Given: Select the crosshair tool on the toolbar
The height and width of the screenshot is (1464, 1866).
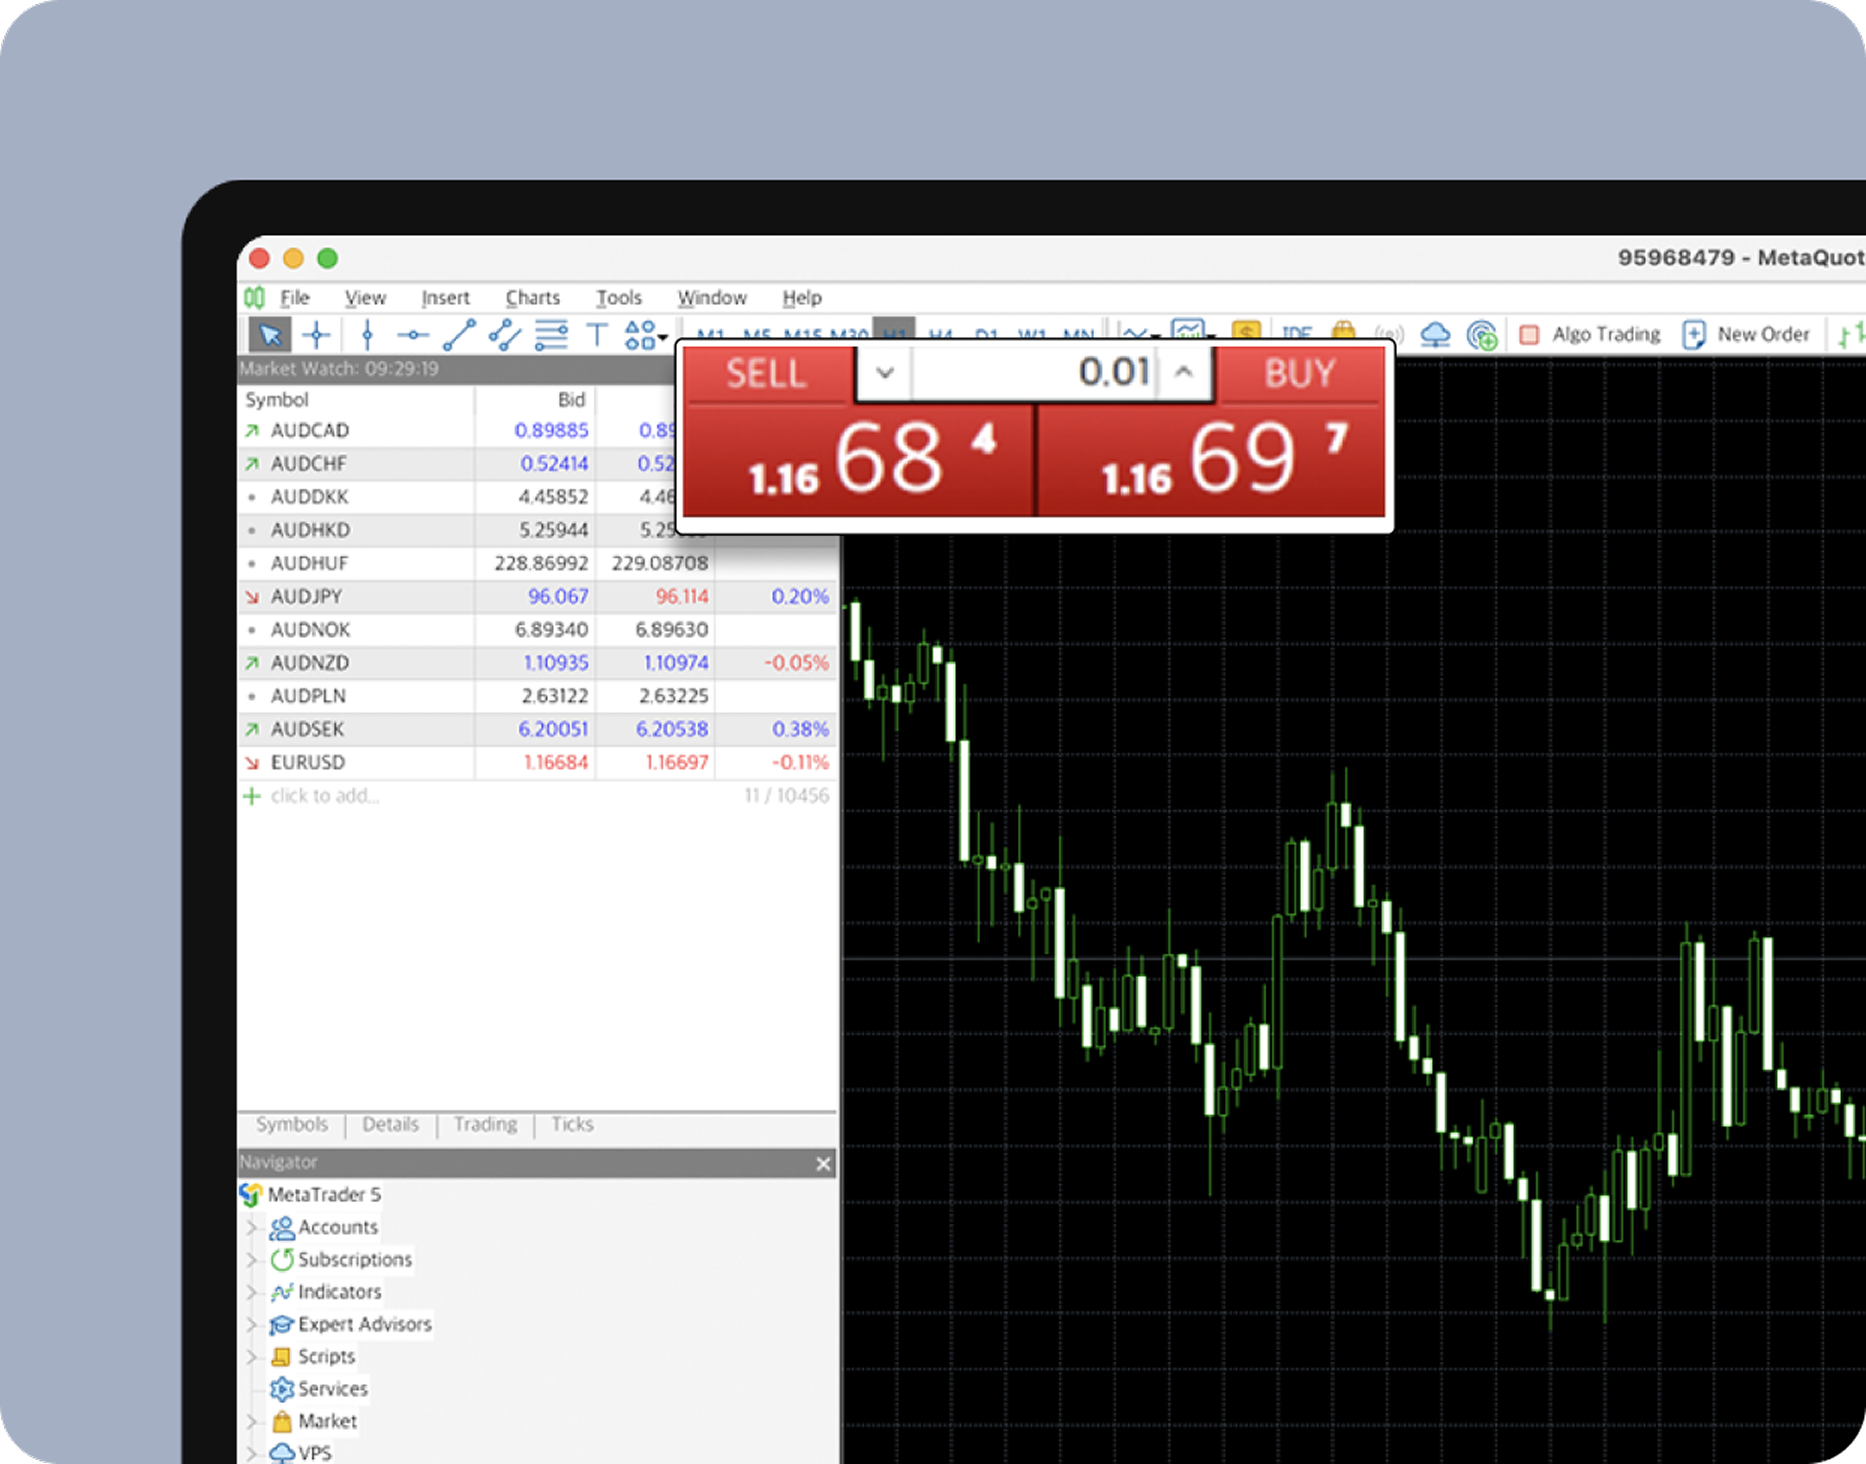Looking at the screenshot, I should pos(317,333).
